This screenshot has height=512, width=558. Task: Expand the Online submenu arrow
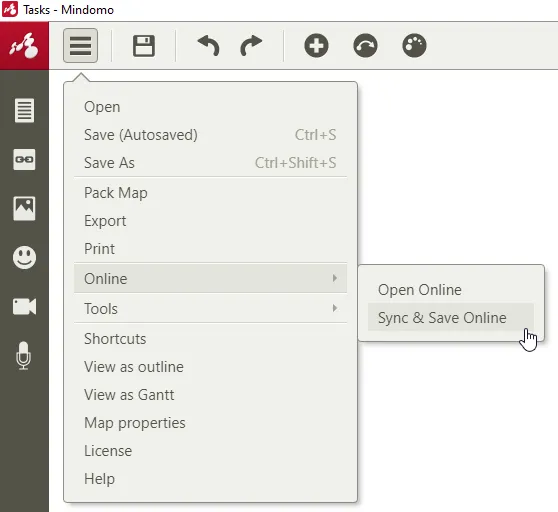tap(335, 278)
